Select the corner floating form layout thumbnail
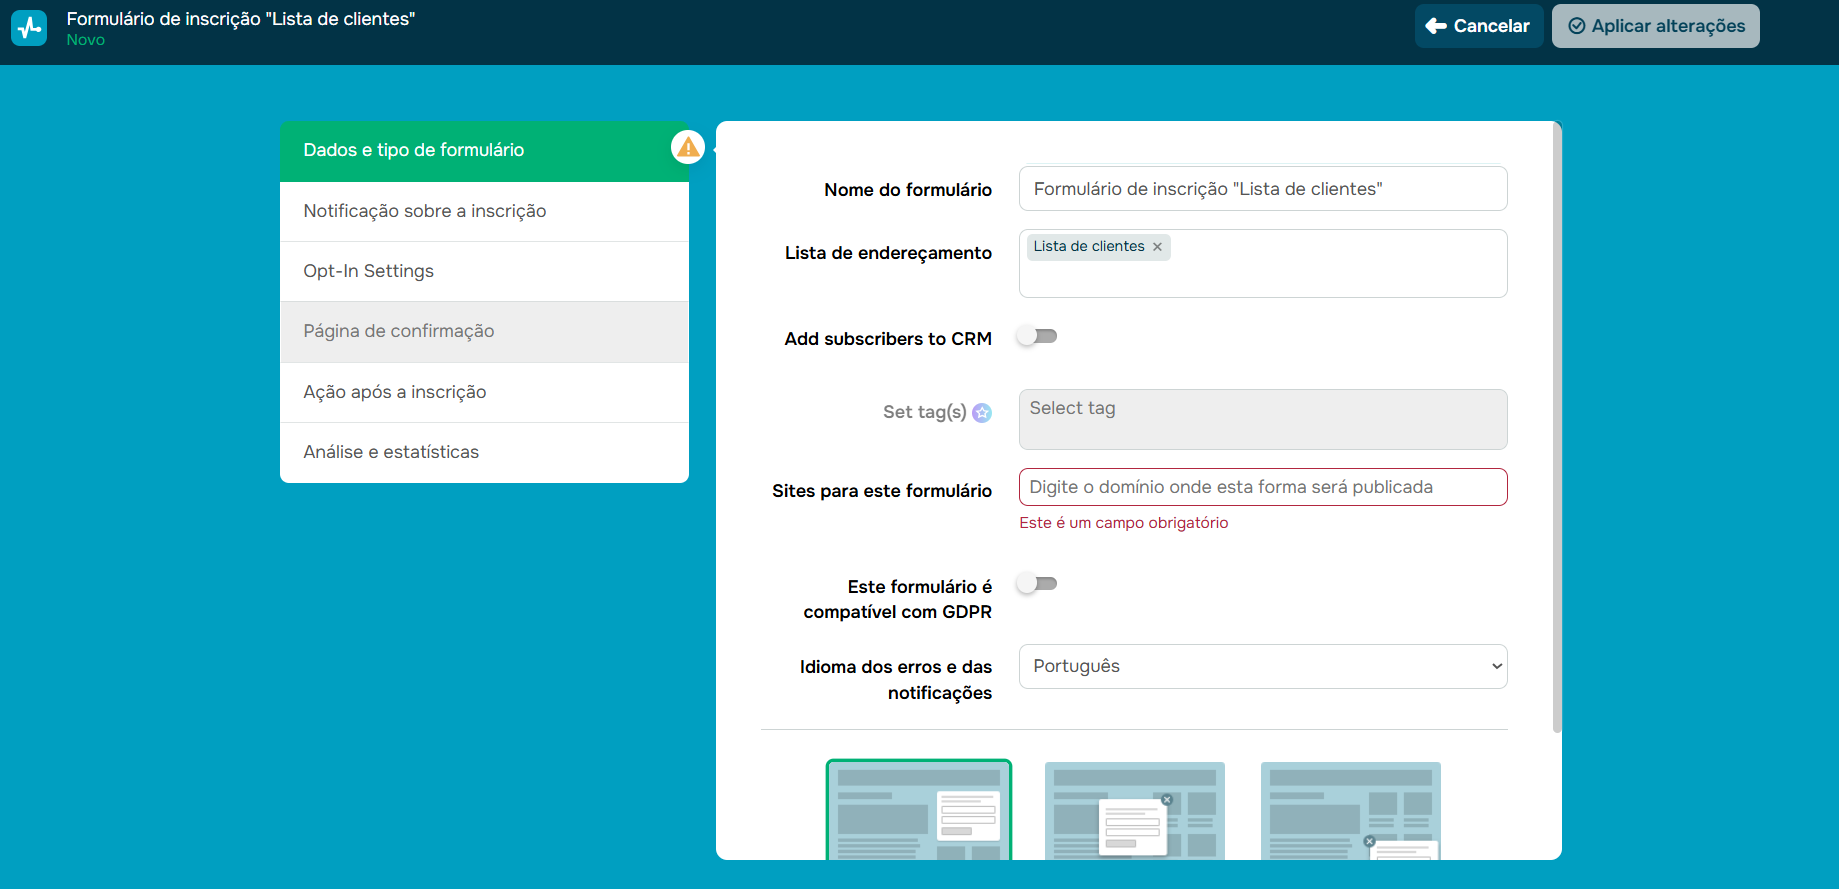Screen dimensions: 1839x889 [x=1351, y=811]
